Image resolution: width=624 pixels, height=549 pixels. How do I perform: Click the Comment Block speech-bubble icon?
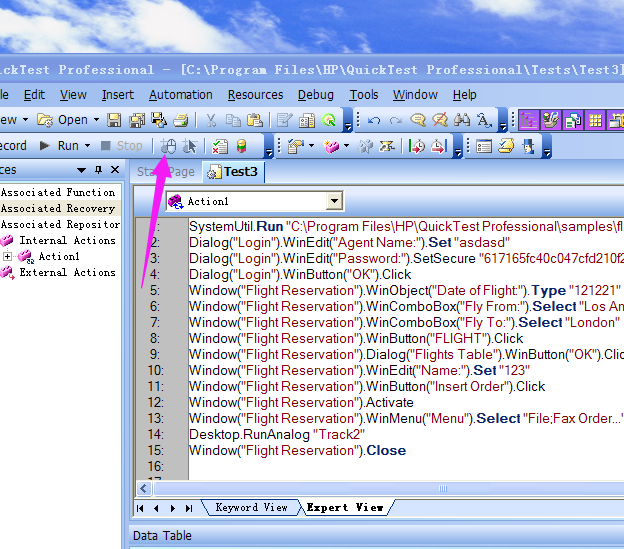tap(418, 120)
